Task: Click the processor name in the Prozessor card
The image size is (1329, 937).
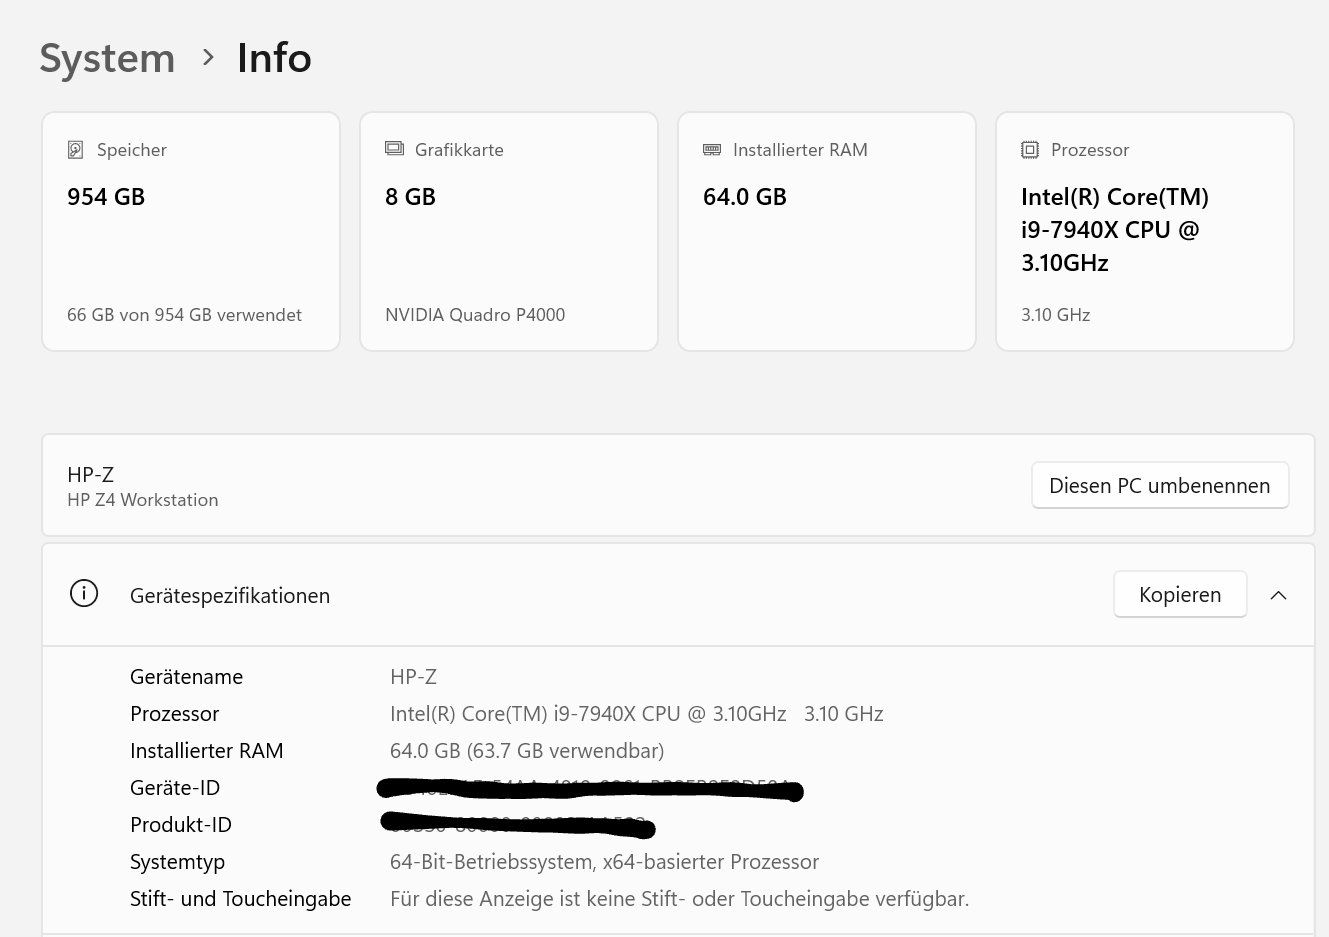Action: point(1115,230)
